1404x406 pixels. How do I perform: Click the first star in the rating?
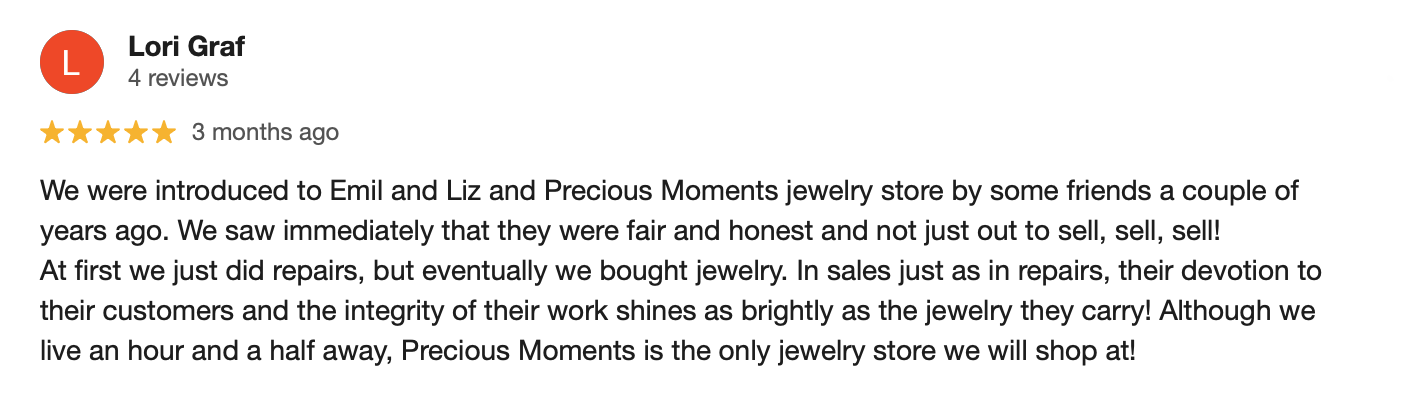pos(52,132)
